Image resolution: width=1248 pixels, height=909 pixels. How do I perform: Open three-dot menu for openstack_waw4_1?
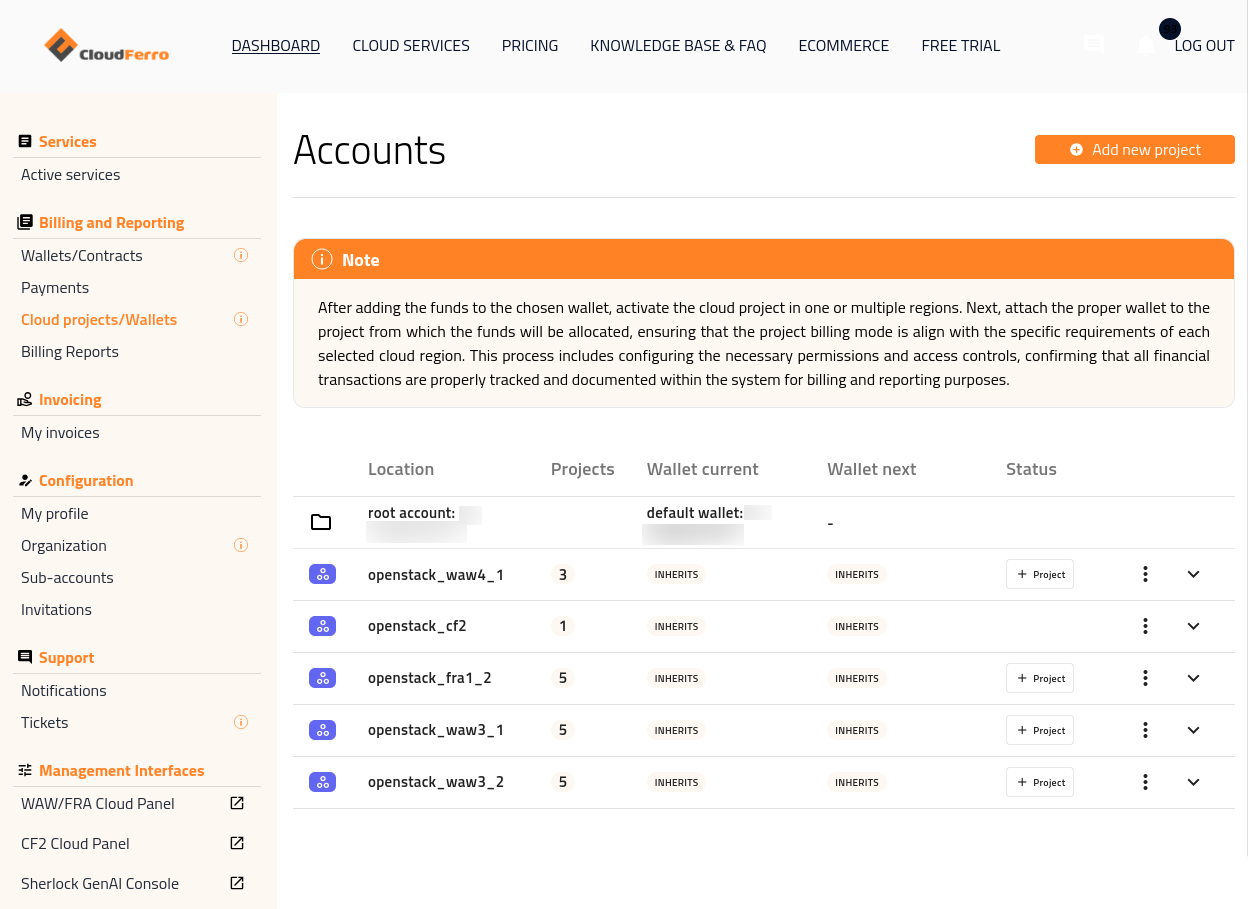click(x=1145, y=574)
